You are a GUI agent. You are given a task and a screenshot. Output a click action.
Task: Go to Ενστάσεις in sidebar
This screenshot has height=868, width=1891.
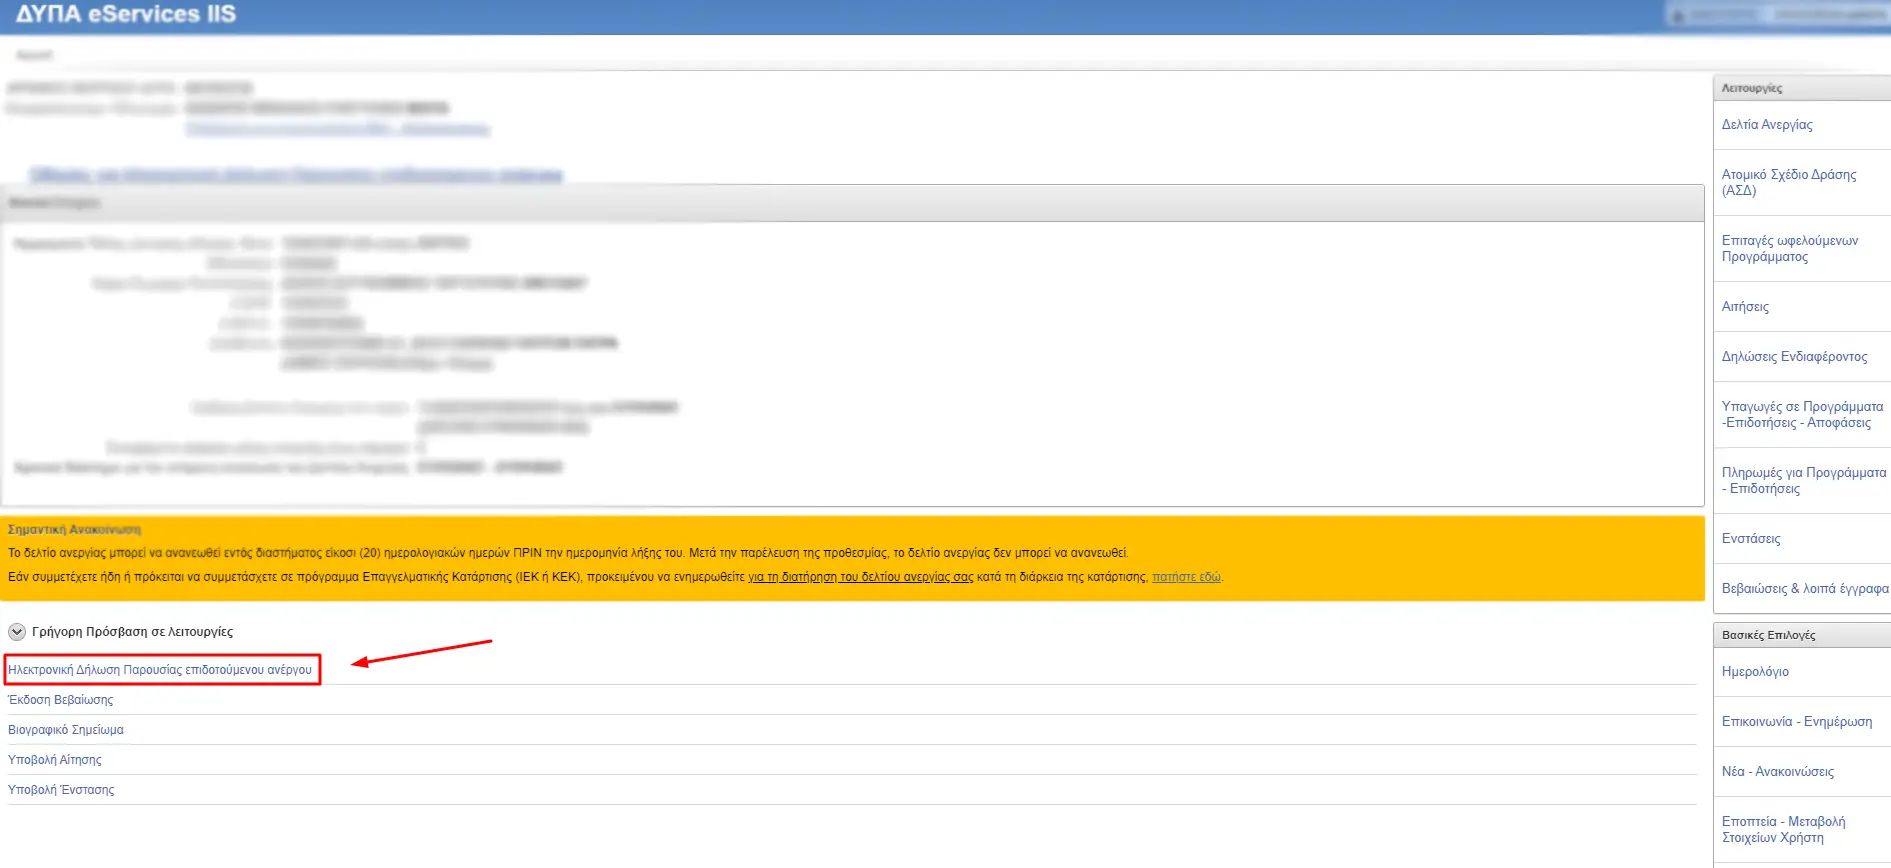pos(1751,539)
